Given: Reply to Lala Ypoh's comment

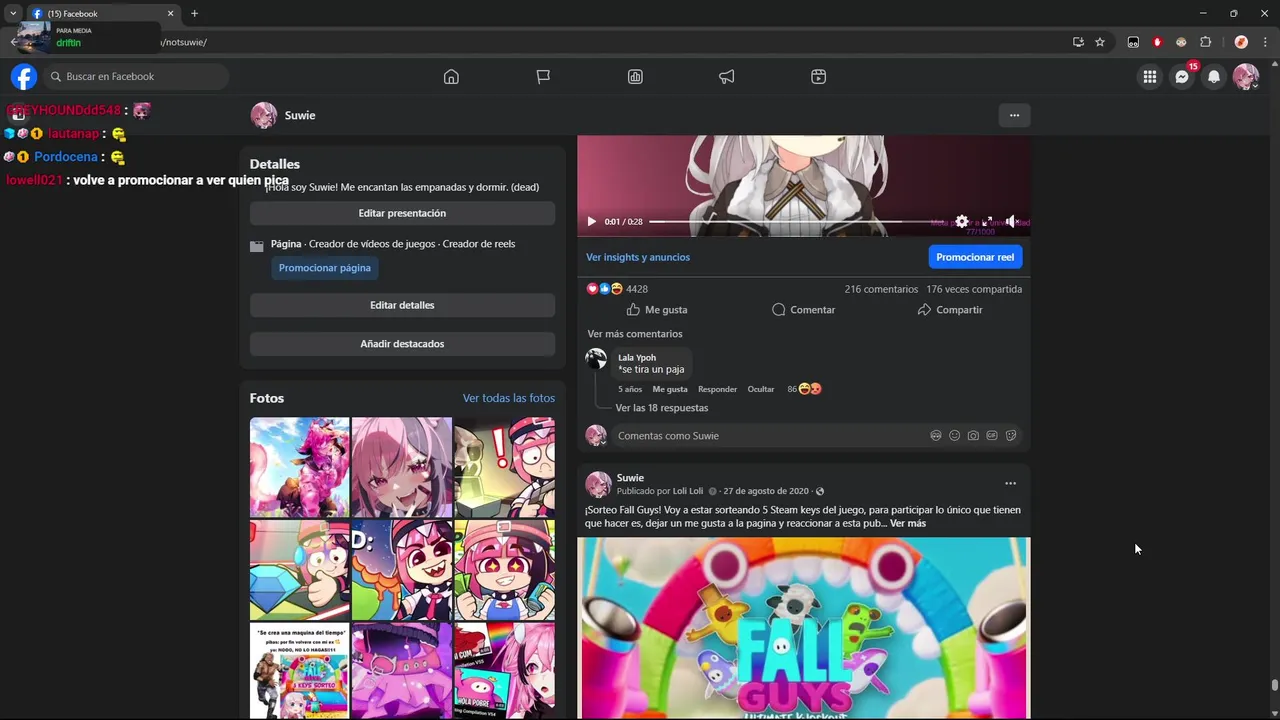Looking at the screenshot, I should point(717,389).
